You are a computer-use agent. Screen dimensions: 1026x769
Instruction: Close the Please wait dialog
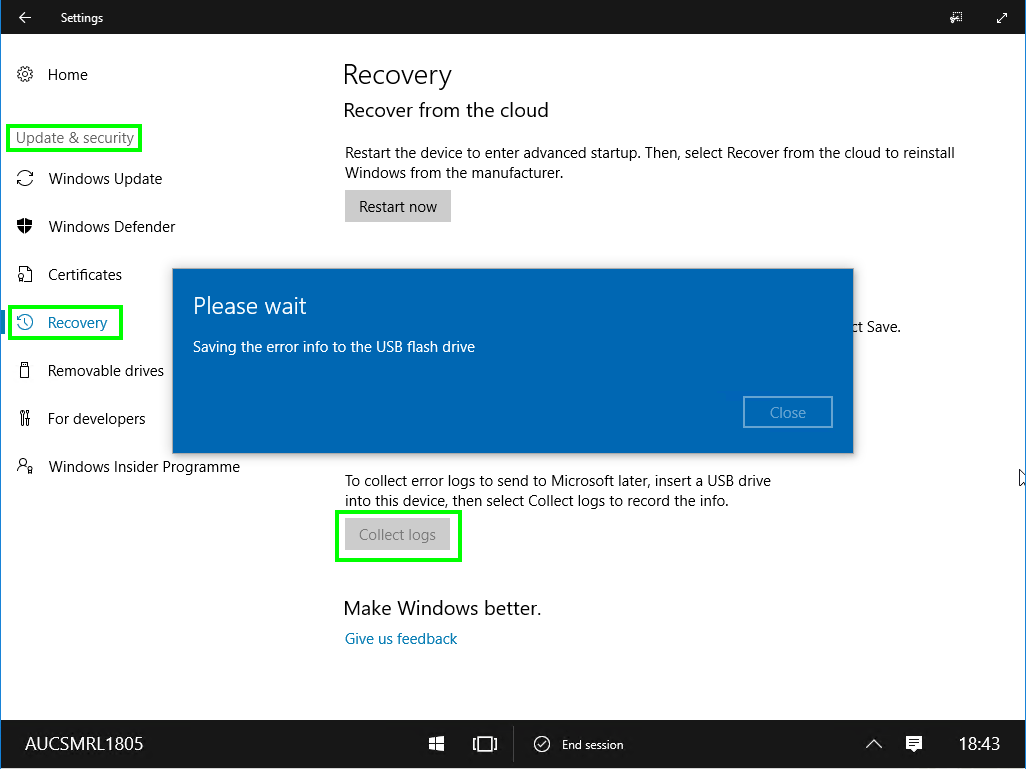(787, 411)
